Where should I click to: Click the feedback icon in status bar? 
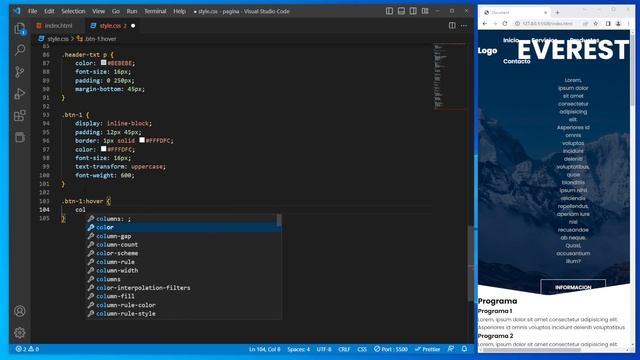click(x=451, y=349)
